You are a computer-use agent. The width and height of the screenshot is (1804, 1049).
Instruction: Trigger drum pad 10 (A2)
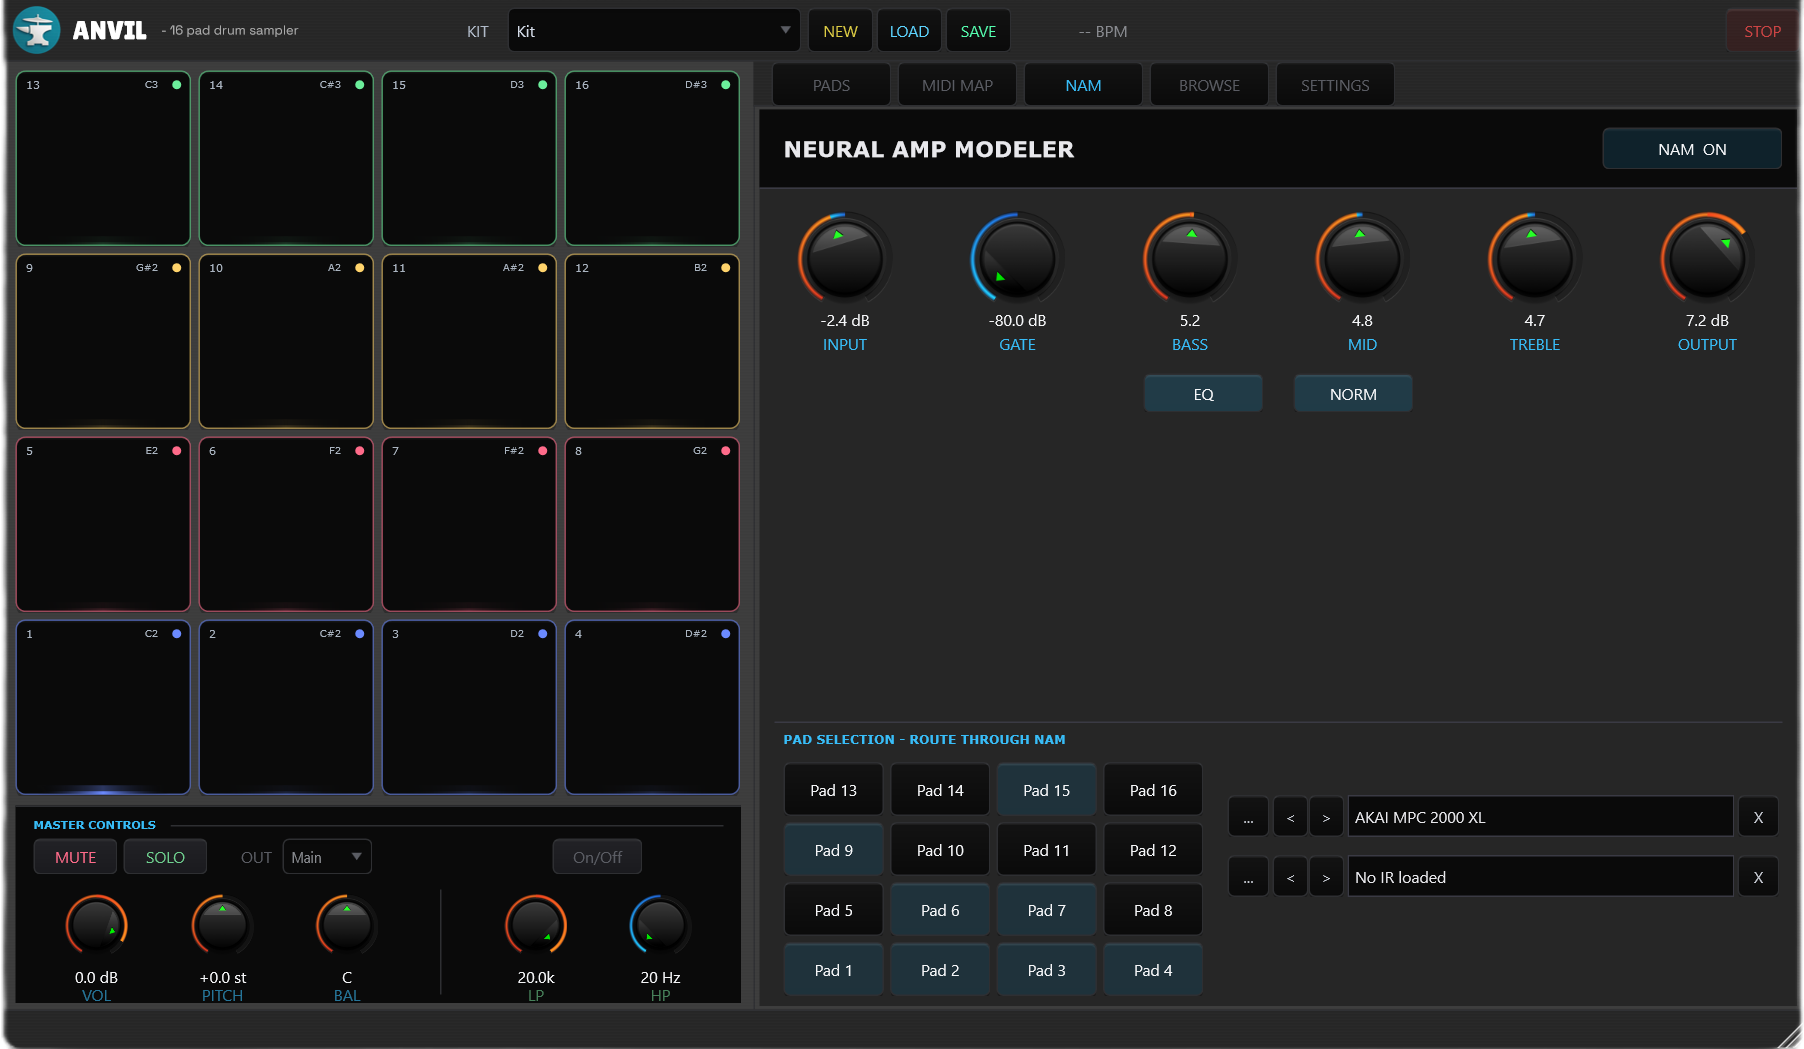[286, 341]
